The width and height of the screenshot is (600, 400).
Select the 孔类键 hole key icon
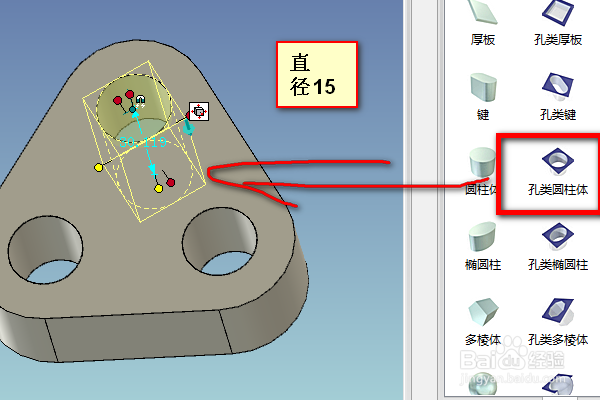pyautogui.click(x=558, y=87)
